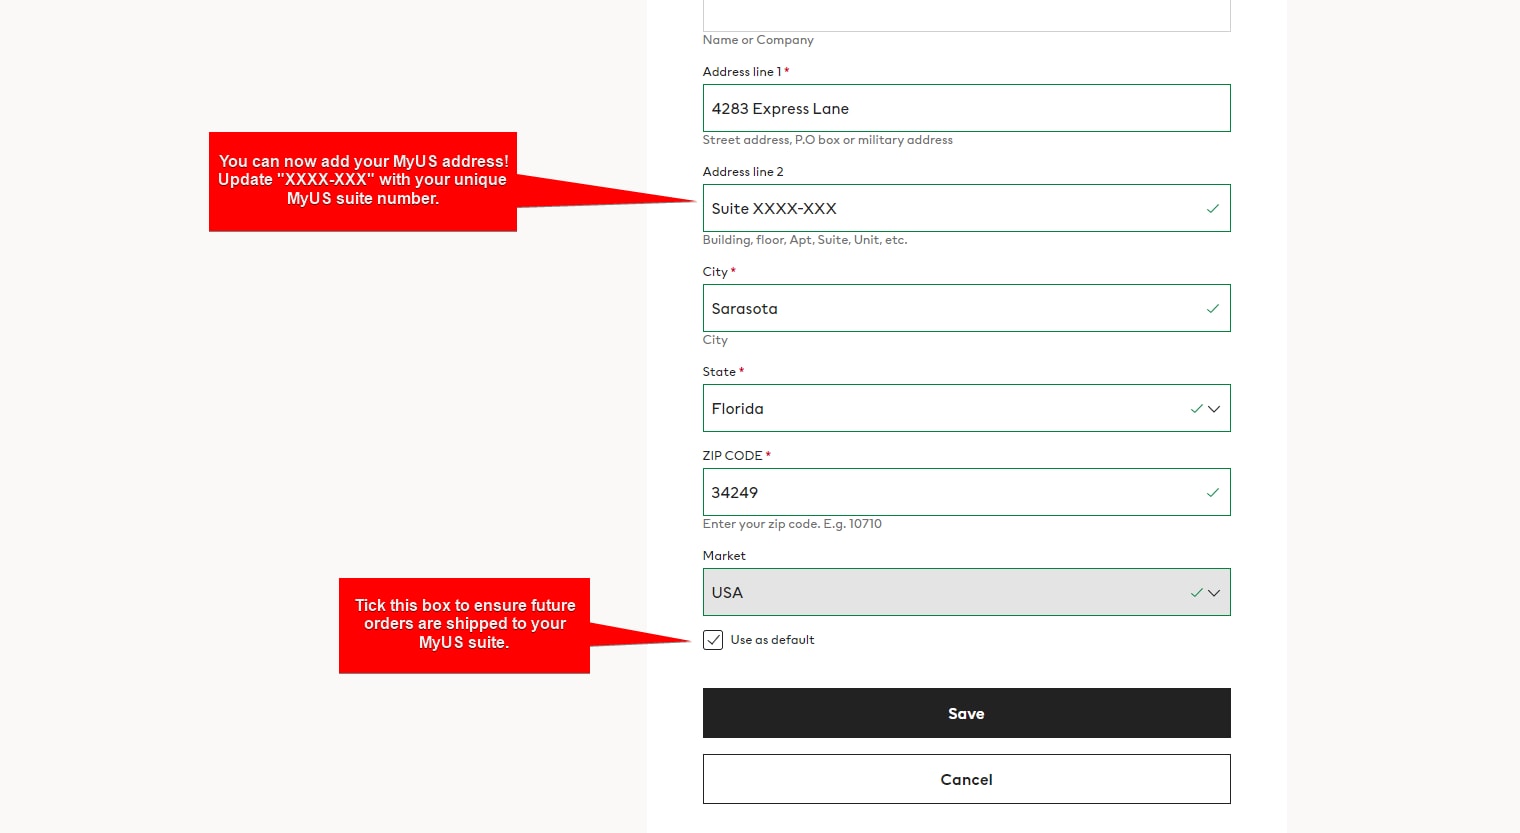Click the "Address line 2" label
Viewport: 1520px width, 833px height.
[743, 172]
